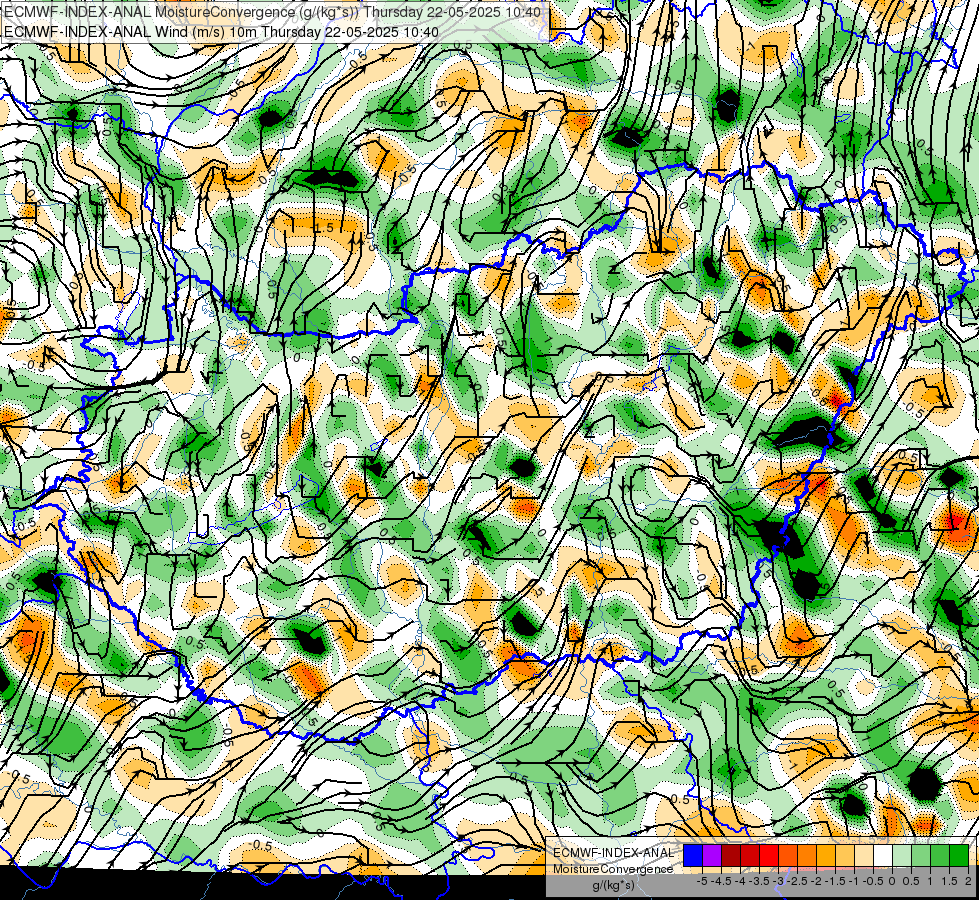Click the -1.5 contour label on the map
979x900 pixels.
click(324, 228)
